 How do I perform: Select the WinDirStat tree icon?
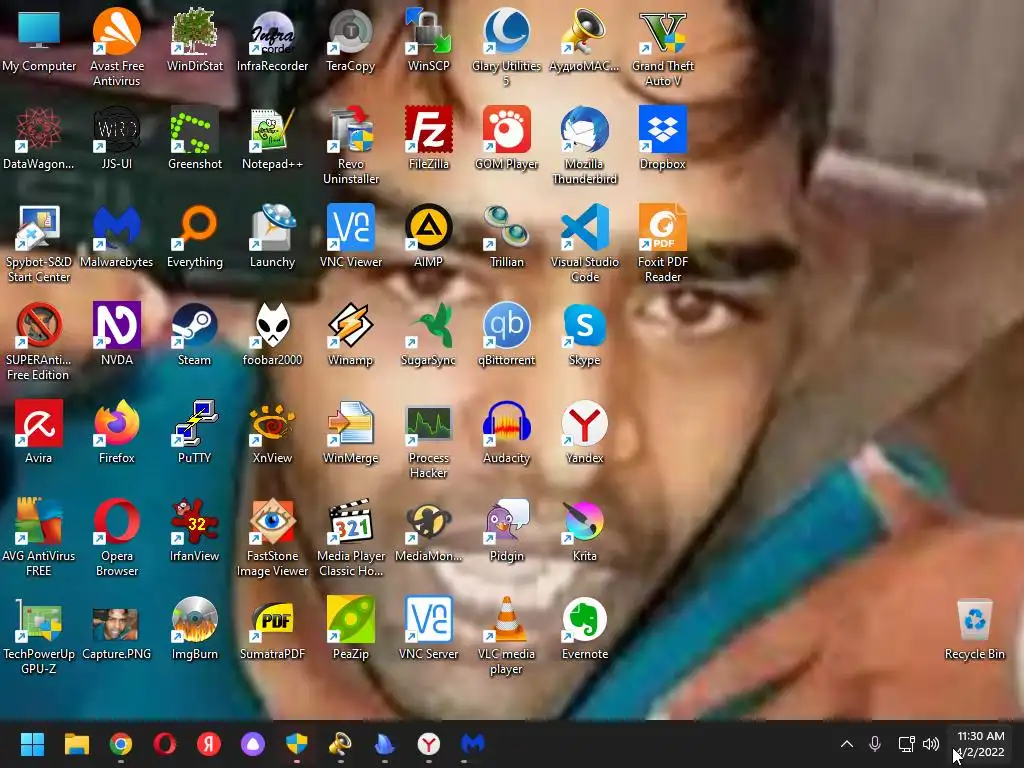click(x=194, y=31)
